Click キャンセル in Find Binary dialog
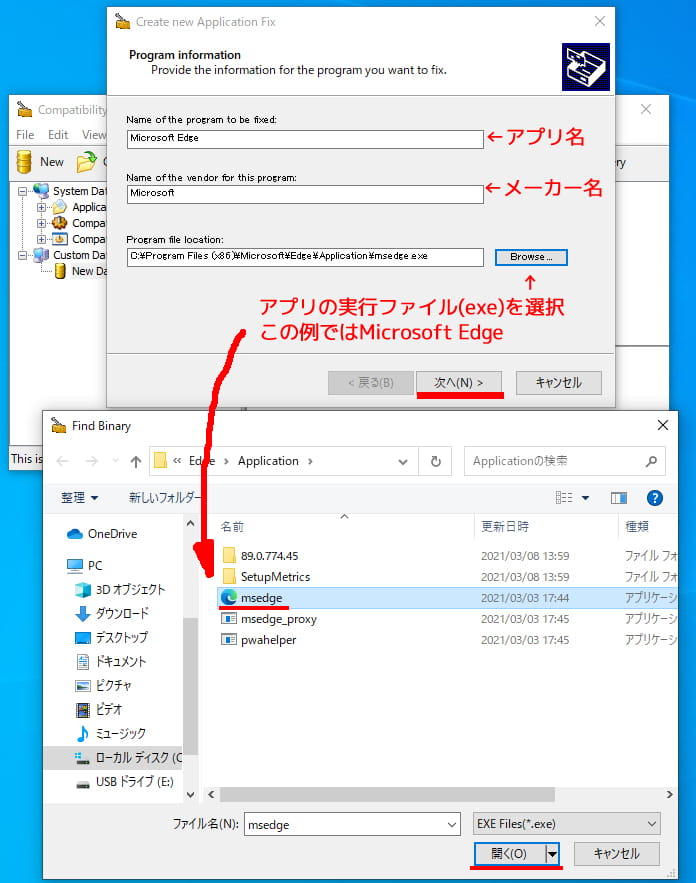 [x=617, y=854]
